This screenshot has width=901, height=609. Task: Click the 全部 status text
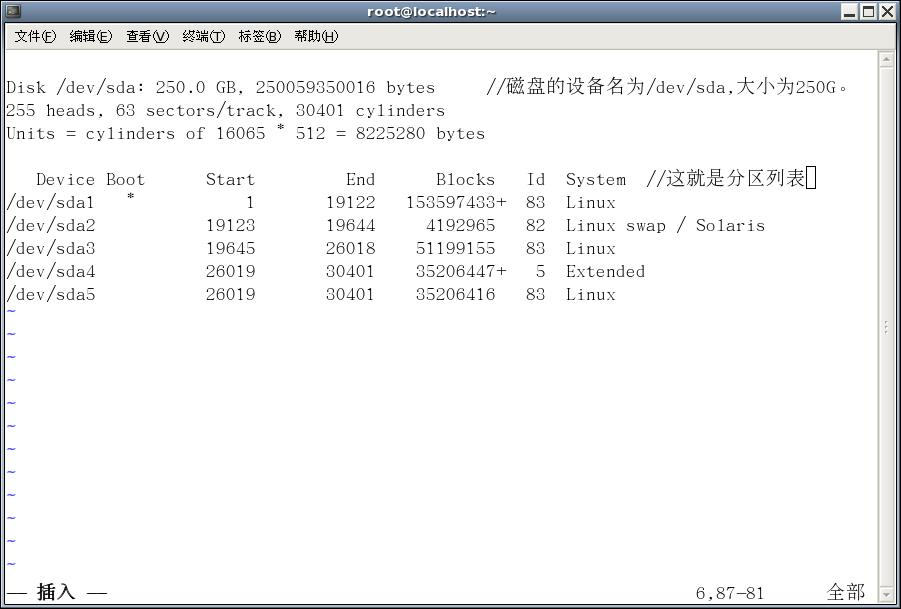coord(846,589)
